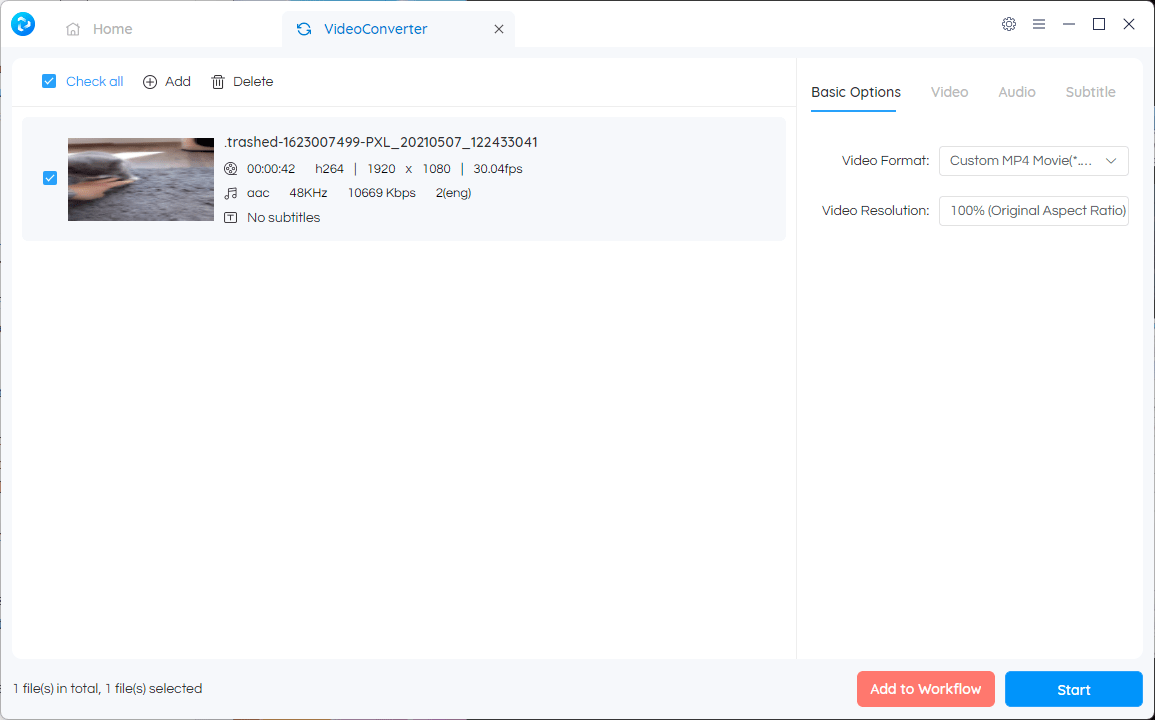Click the app logo in the top-left corner
This screenshot has height=720, width=1155.
click(x=22, y=23)
